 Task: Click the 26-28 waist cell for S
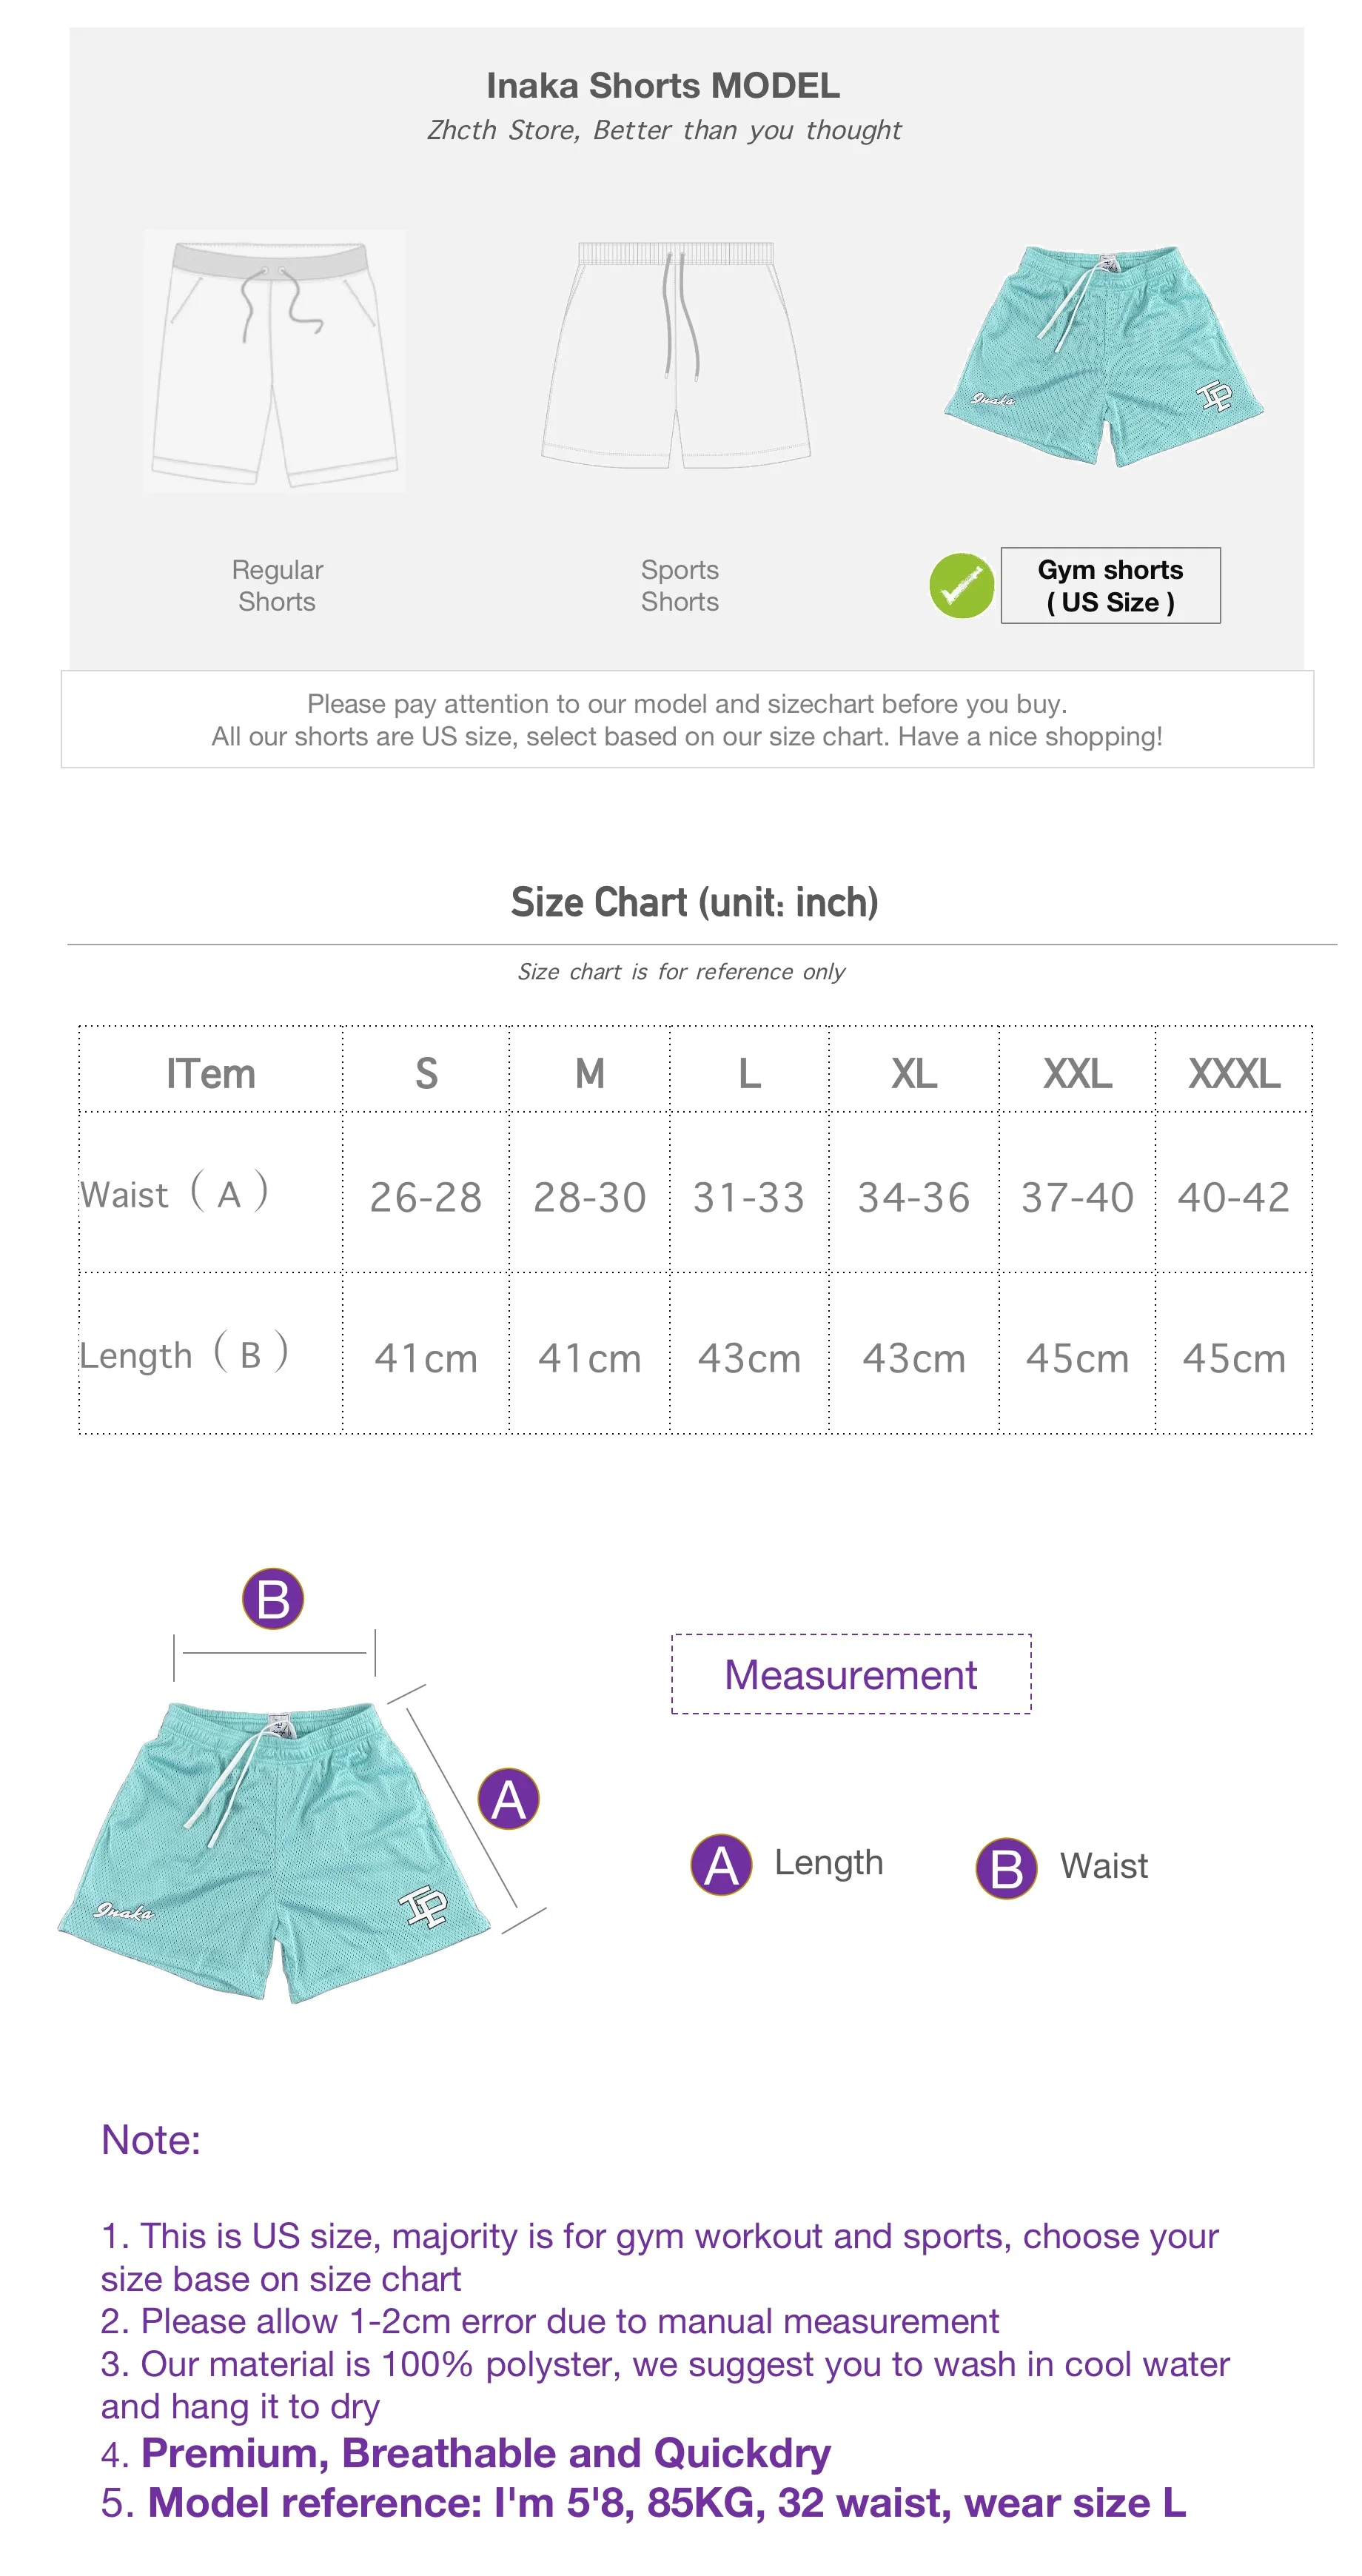(426, 1197)
